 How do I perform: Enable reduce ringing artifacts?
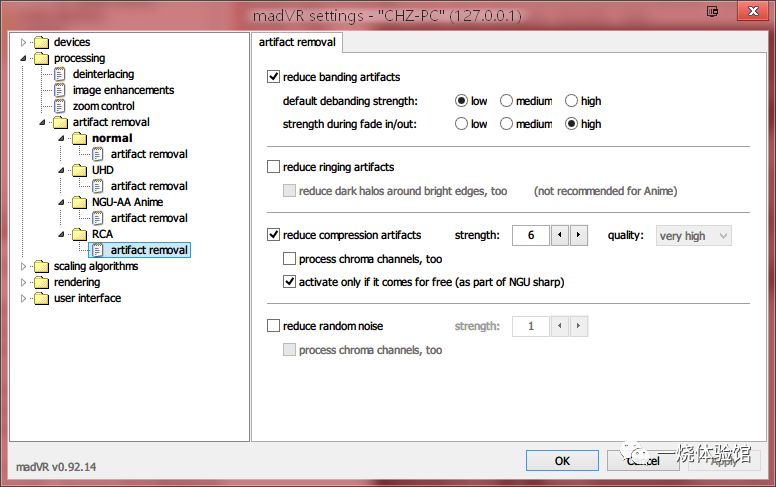[x=273, y=167]
